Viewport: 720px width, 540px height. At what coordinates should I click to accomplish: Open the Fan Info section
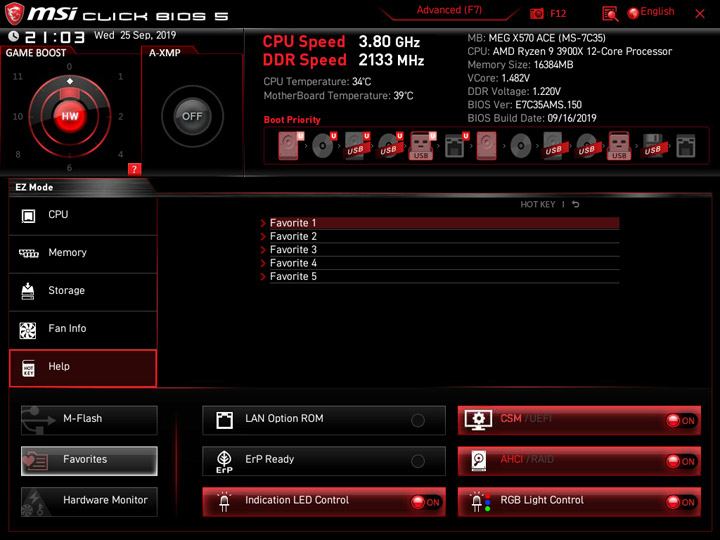tap(83, 330)
